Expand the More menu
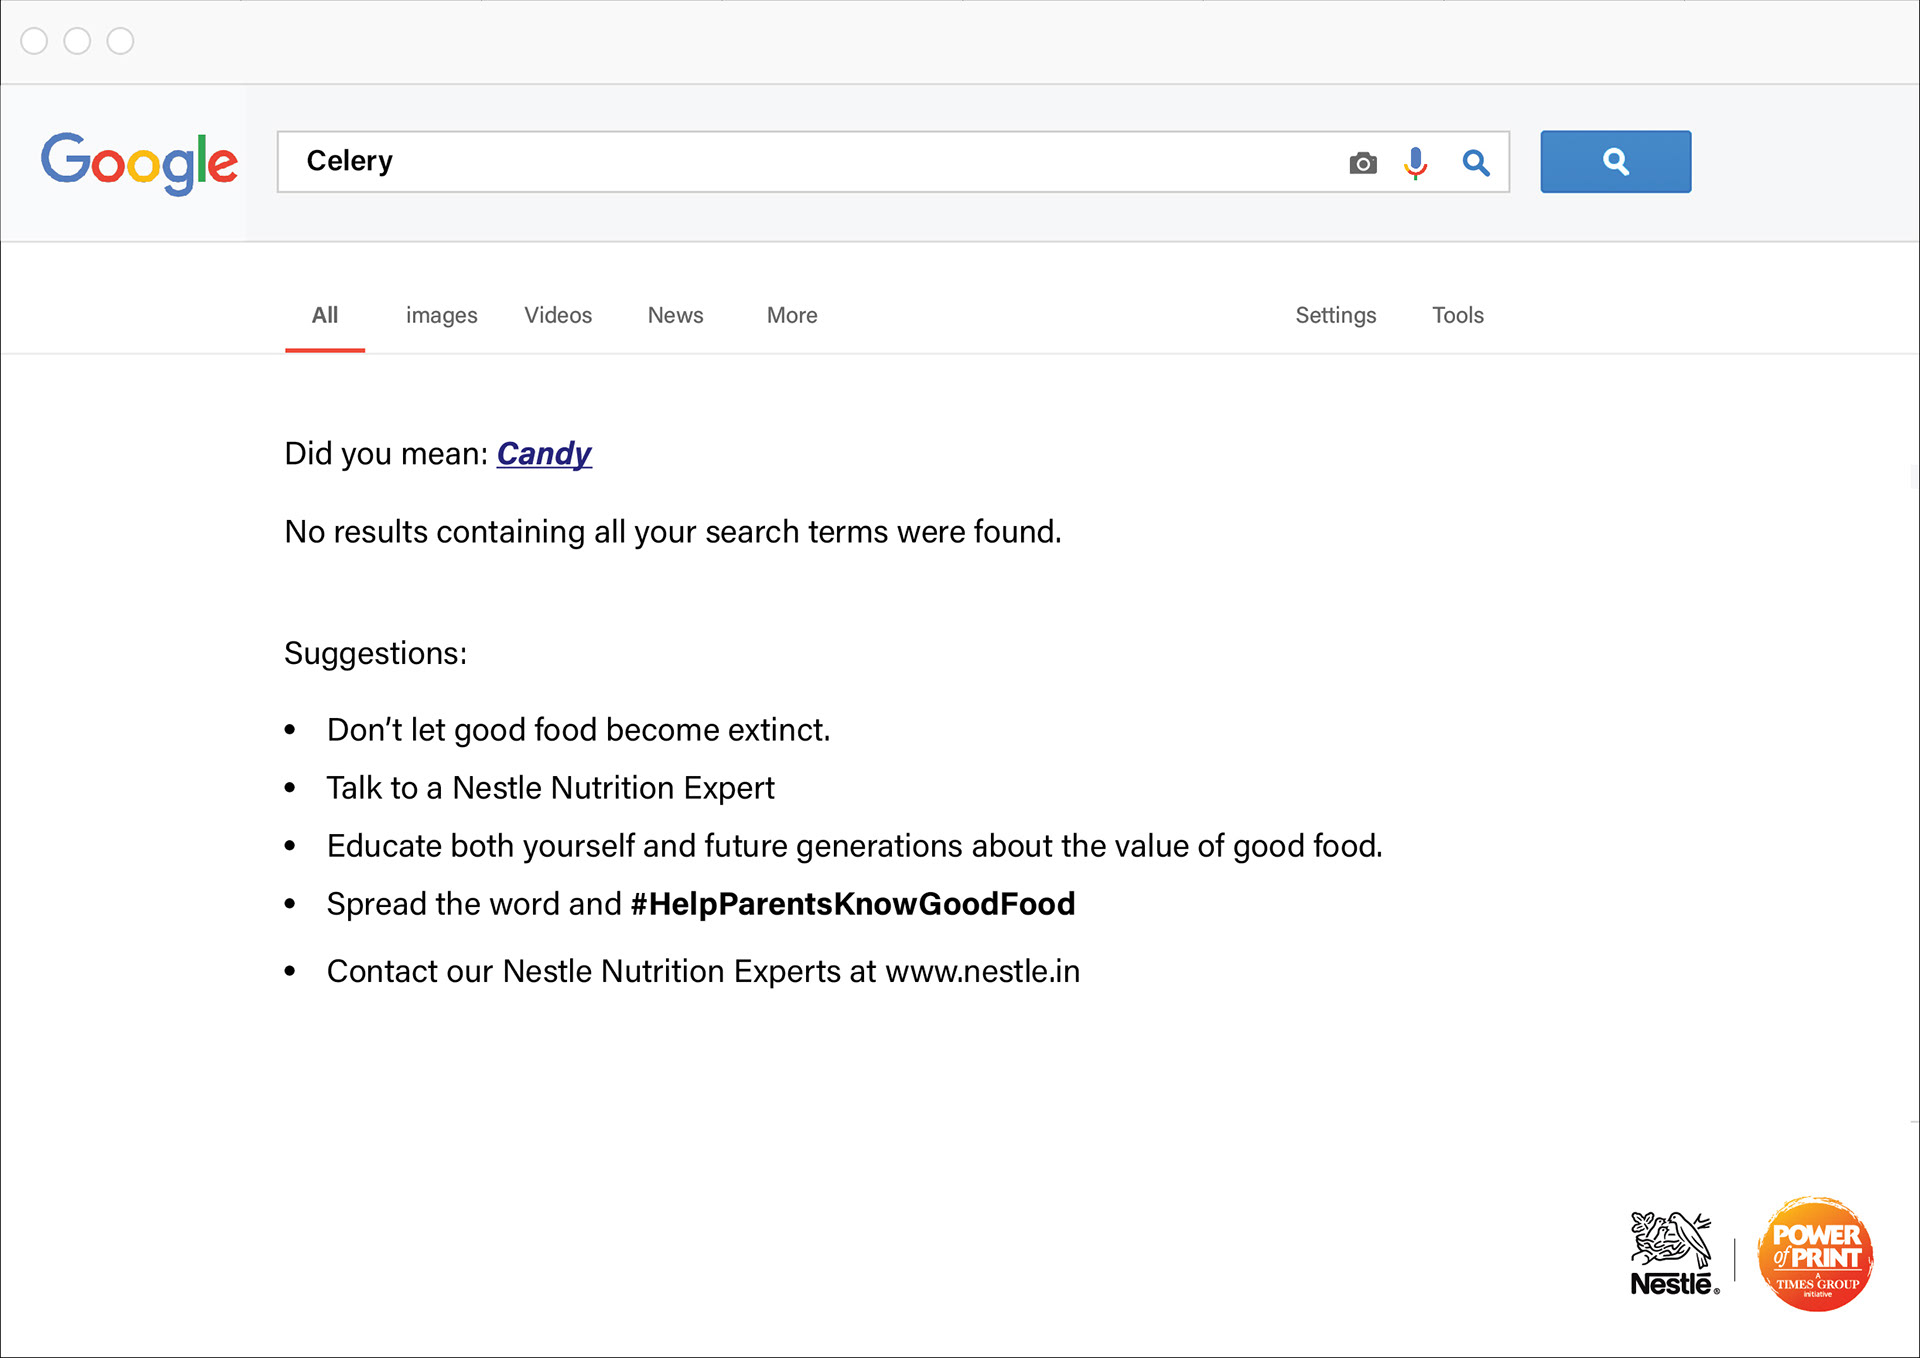1920x1358 pixels. point(792,316)
